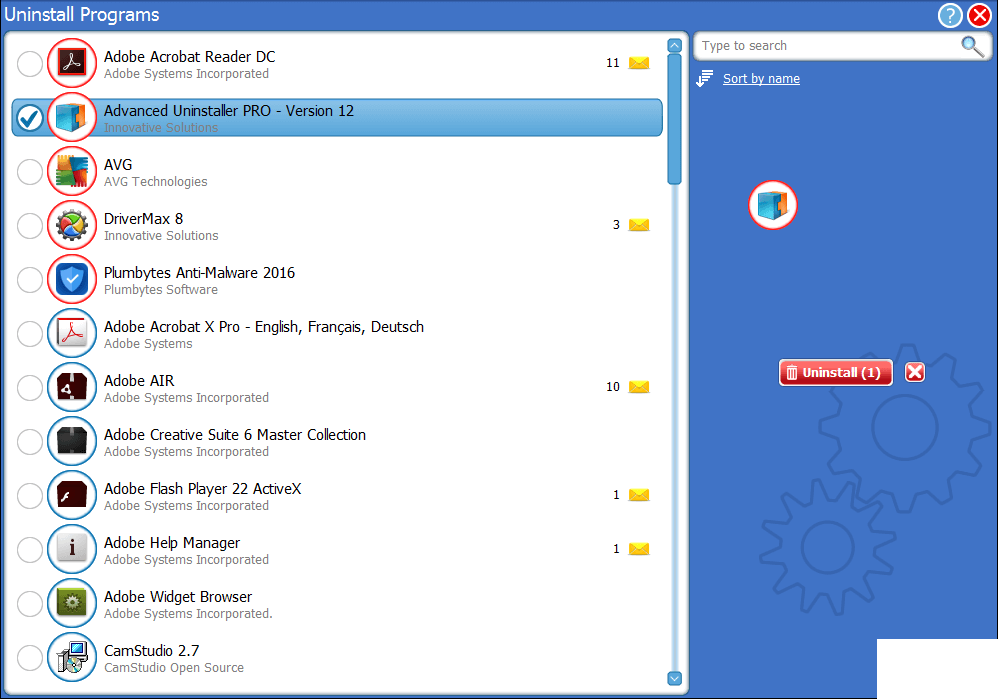Click the Adobe Help Manager title
The height and width of the screenshot is (699, 998).
coord(172,543)
